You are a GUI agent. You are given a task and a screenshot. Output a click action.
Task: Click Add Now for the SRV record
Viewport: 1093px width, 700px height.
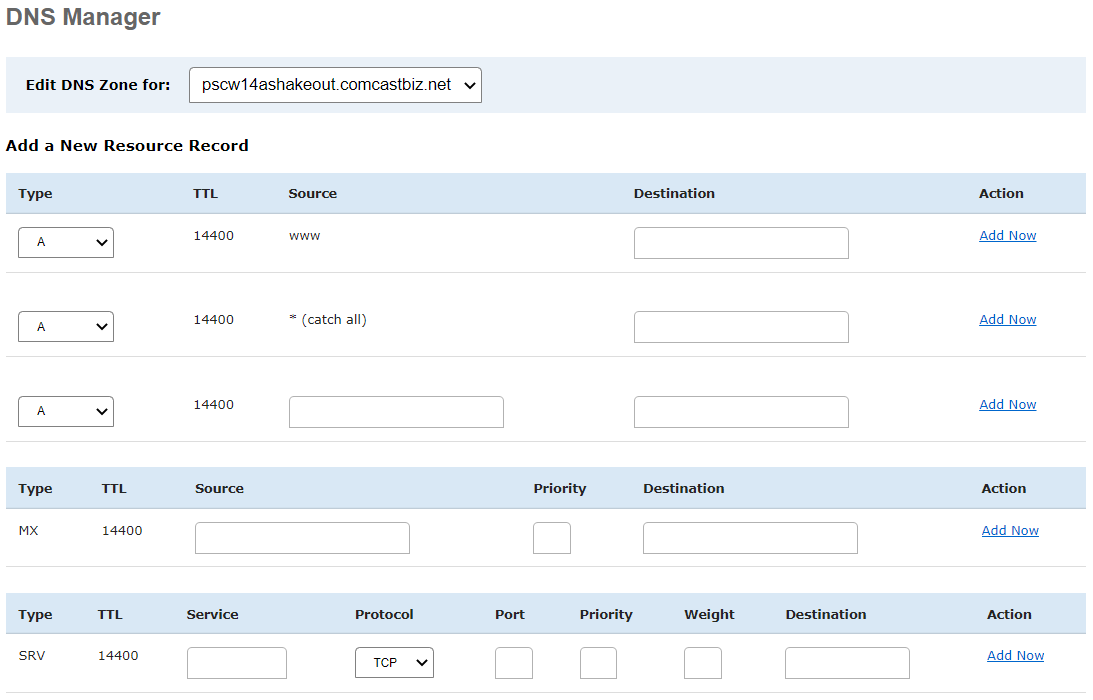click(1015, 655)
